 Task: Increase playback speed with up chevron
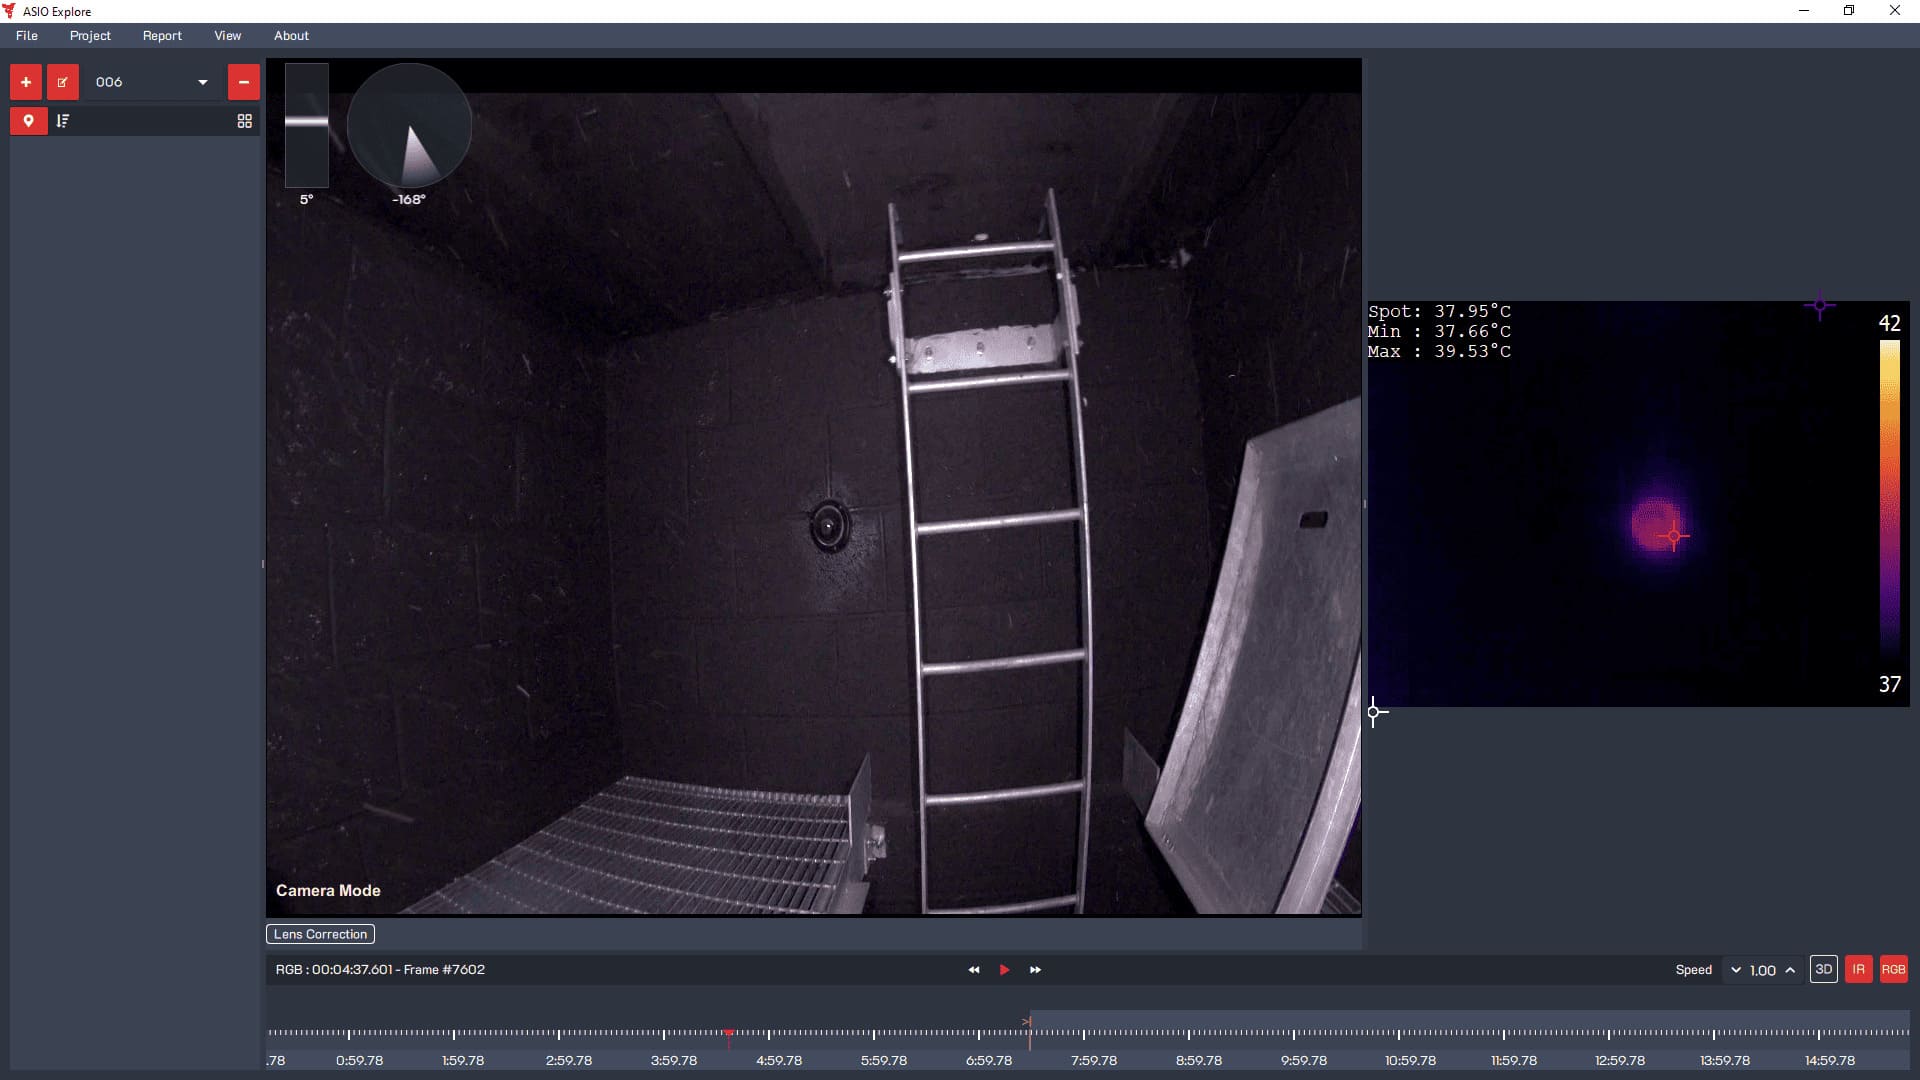(1790, 970)
